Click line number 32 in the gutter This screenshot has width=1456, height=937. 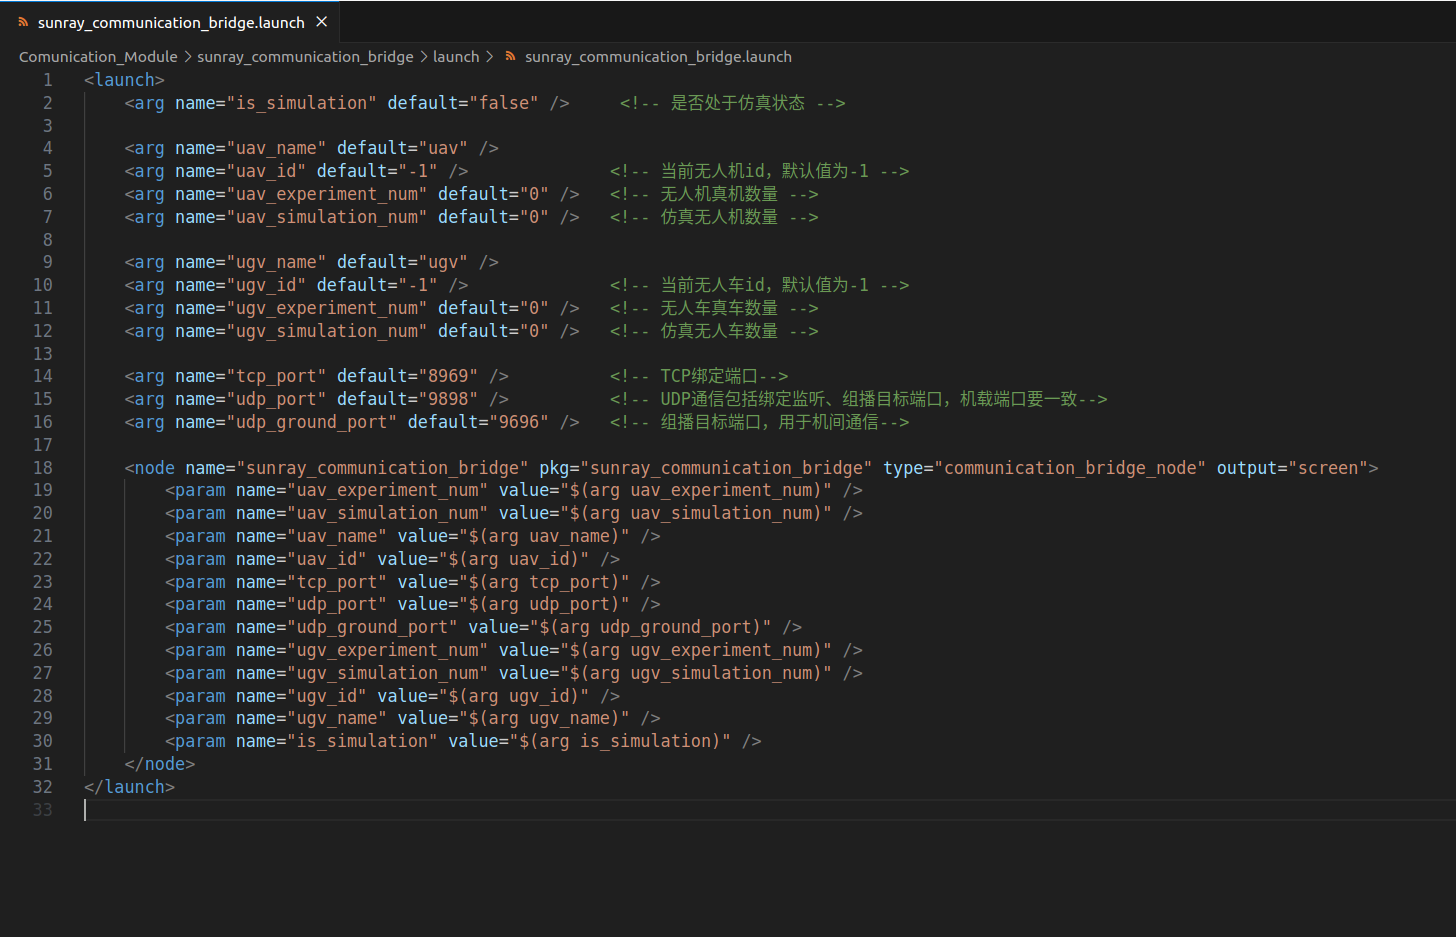43,787
